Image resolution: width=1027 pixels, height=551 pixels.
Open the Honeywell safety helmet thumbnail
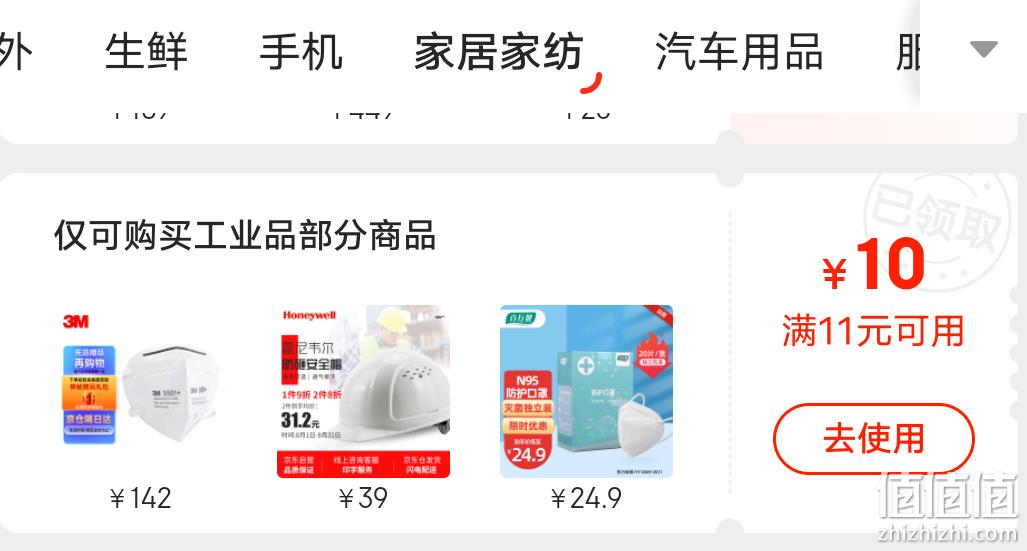coord(364,391)
